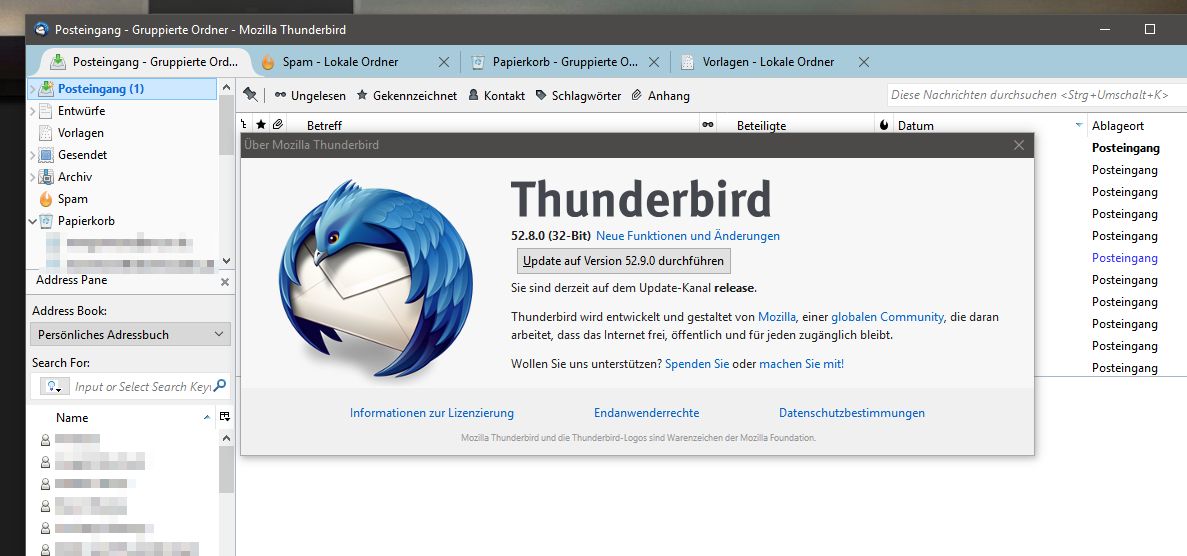Screen dimensions: 1187x556
Task: Close the Address Pane
Action: pos(224,282)
